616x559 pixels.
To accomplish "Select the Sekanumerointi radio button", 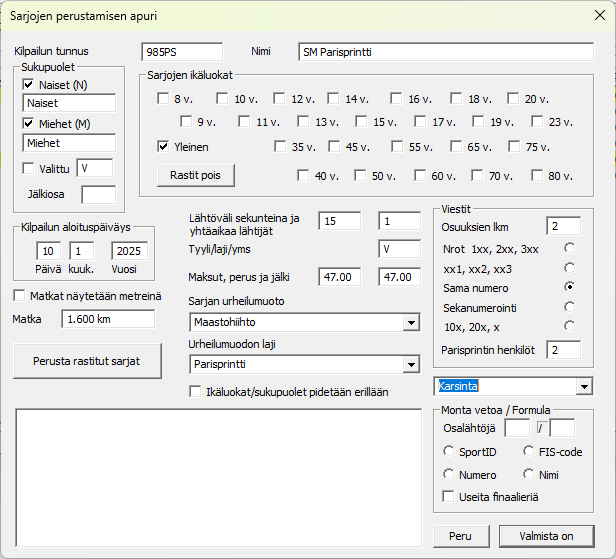I will pos(570,307).
